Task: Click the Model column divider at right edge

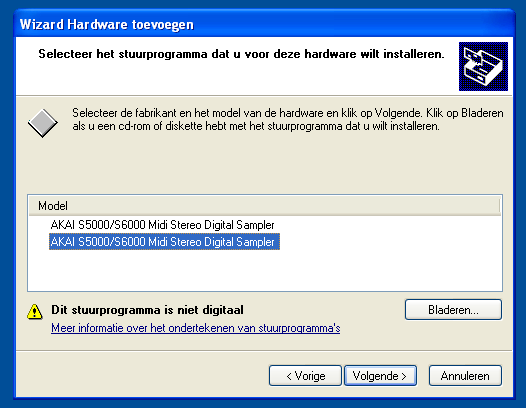Action: [x=500, y=206]
